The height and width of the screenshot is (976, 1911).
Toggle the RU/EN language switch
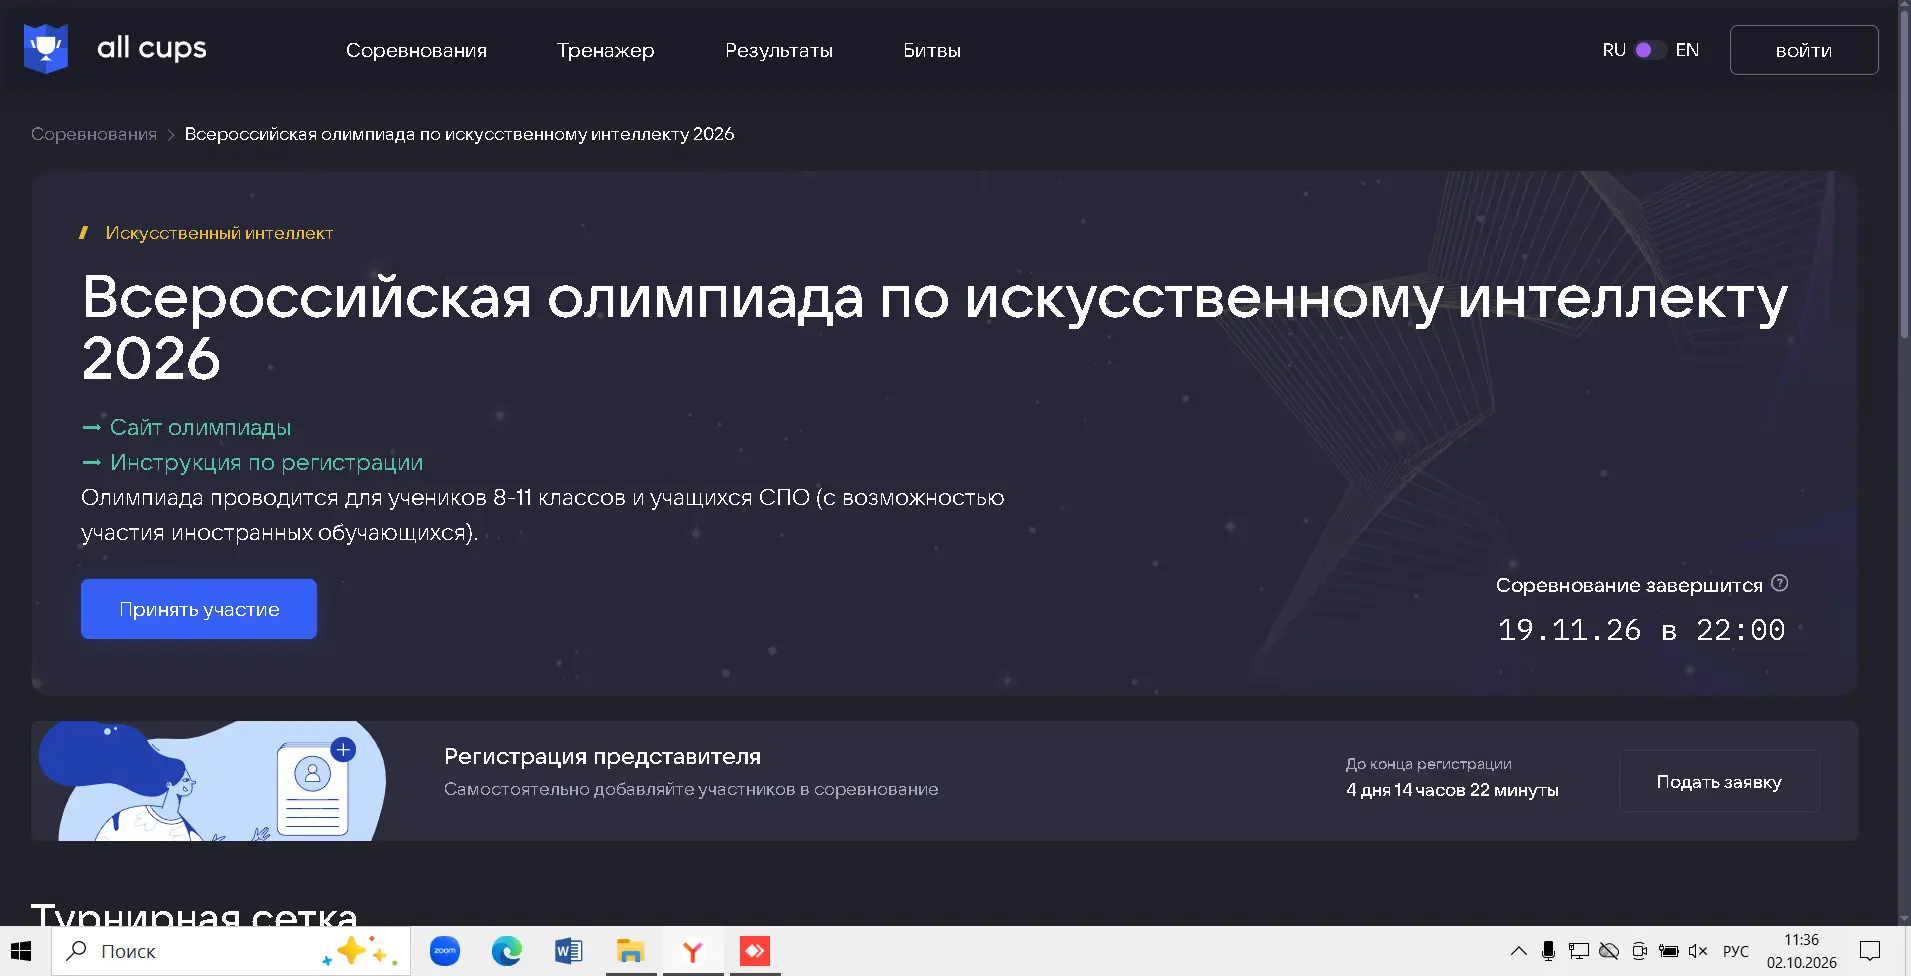pyautogui.click(x=1649, y=49)
